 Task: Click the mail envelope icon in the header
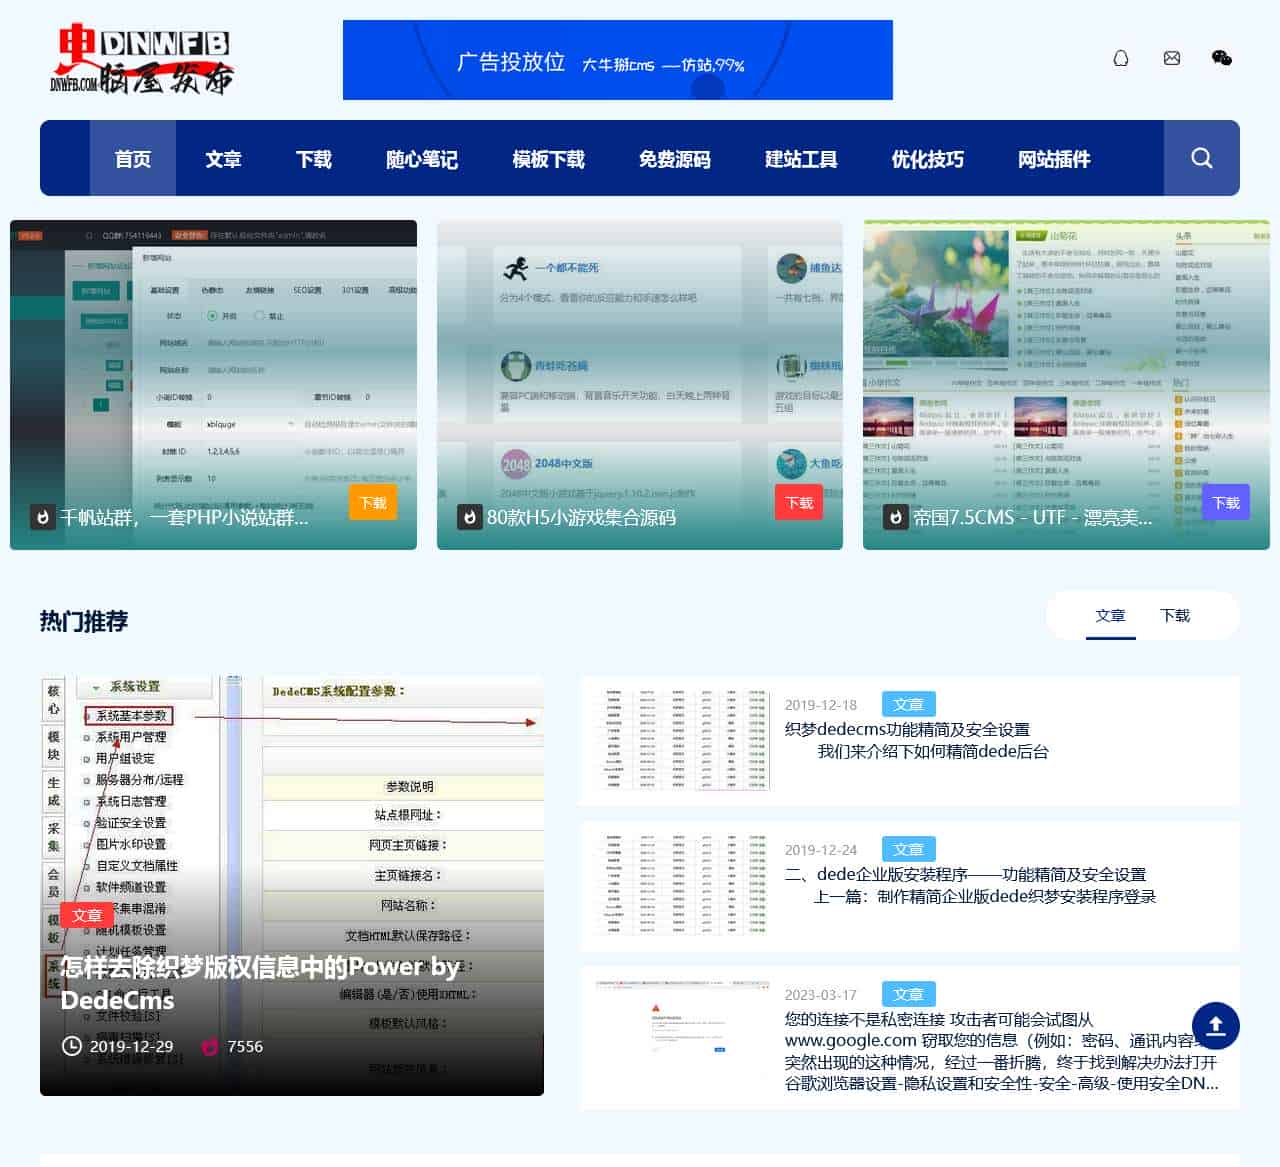tap(1171, 59)
